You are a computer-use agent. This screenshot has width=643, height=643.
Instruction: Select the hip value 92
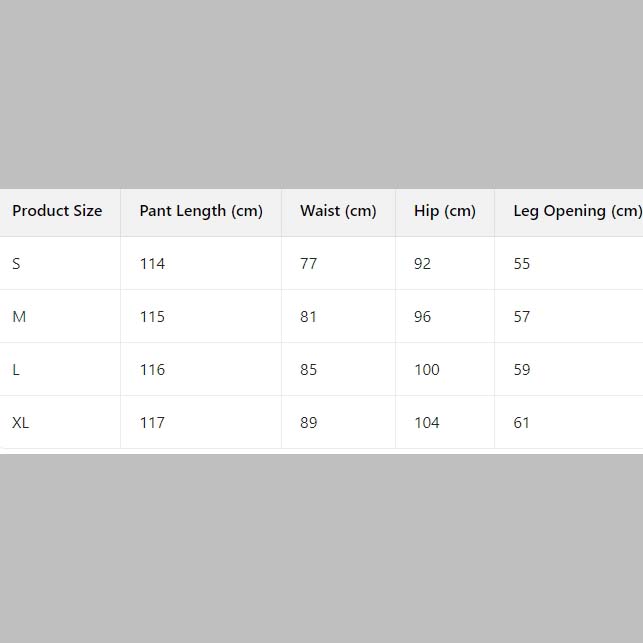click(x=423, y=264)
